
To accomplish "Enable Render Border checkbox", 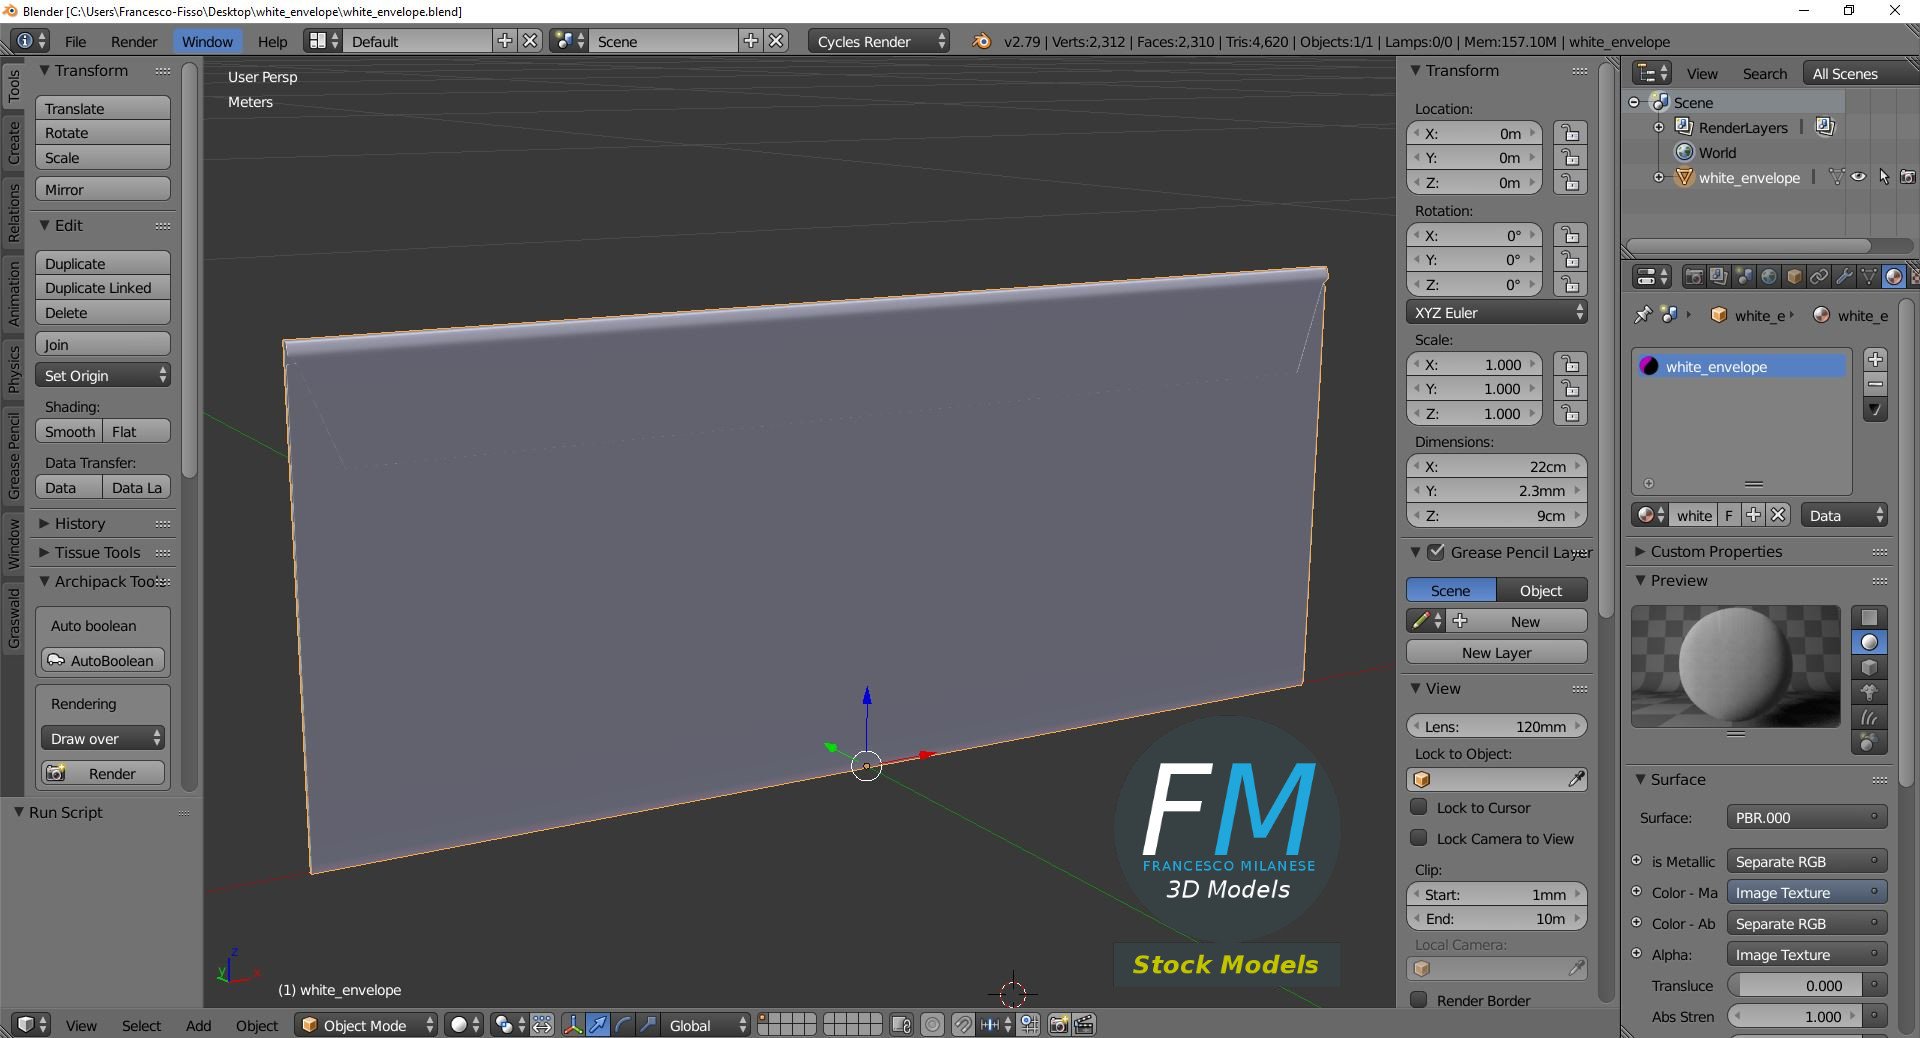I will [1418, 1000].
